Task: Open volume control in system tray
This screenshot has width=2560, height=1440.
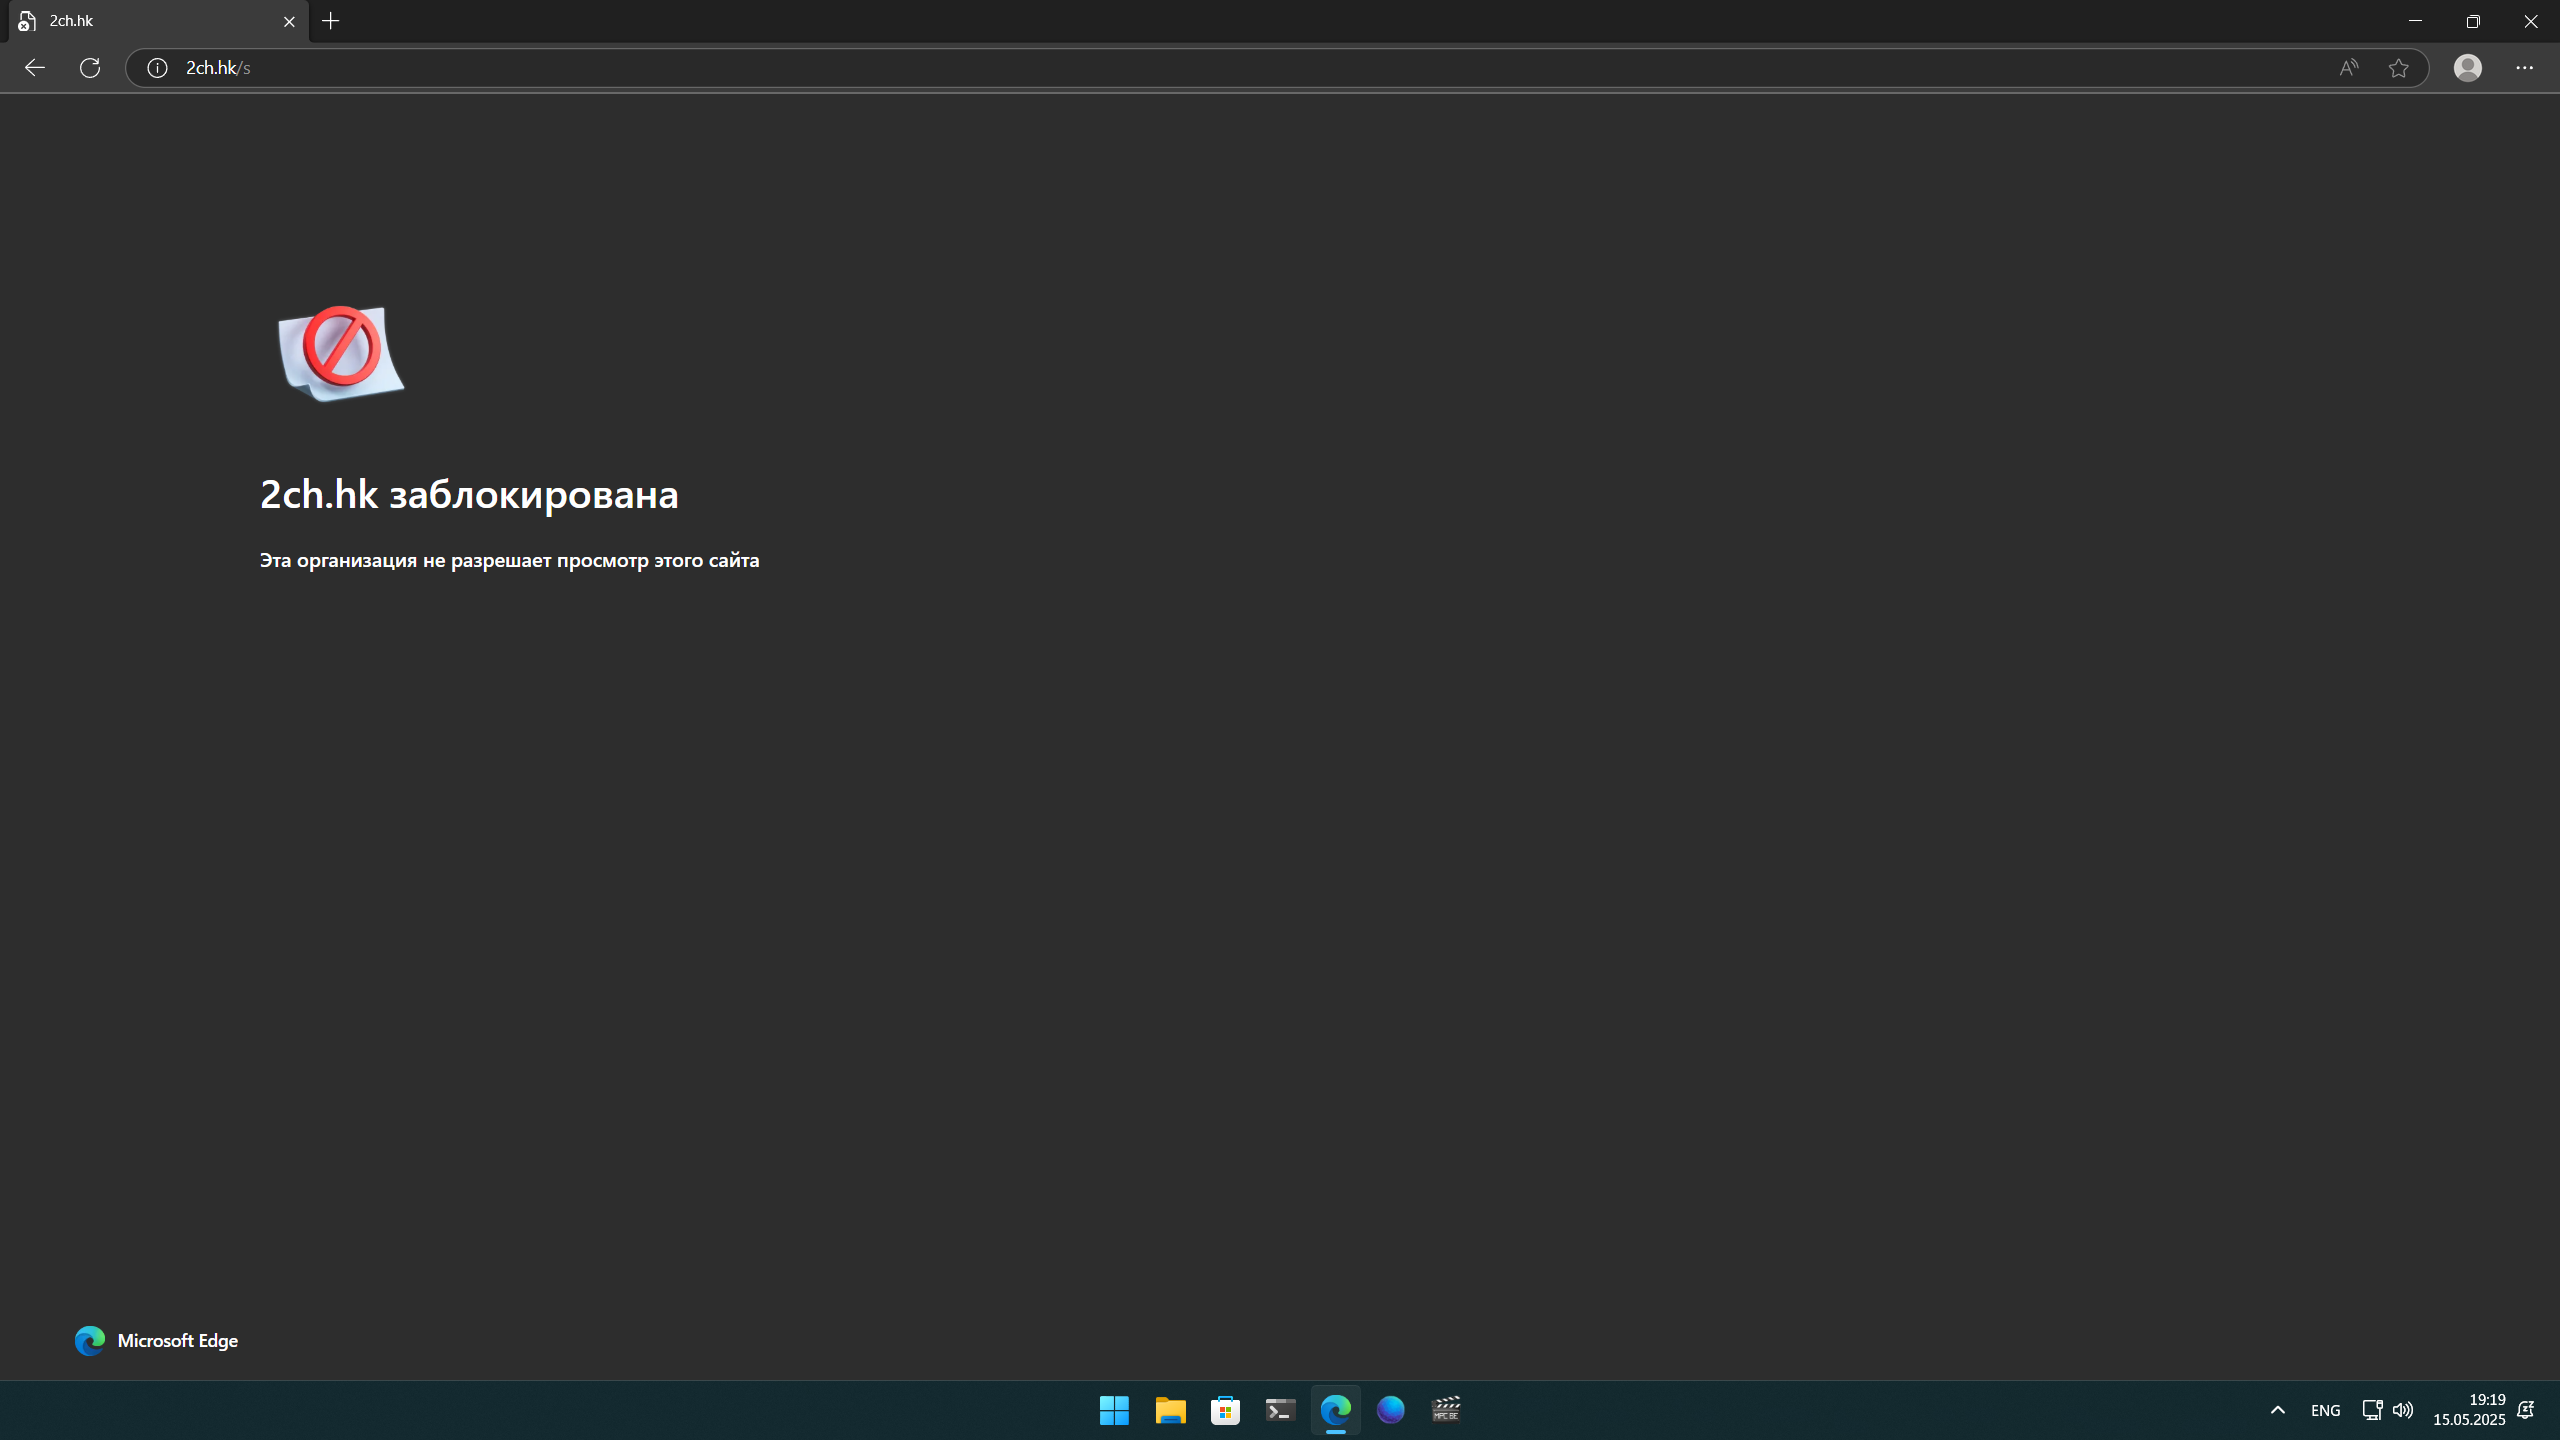Action: tap(2402, 1410)
